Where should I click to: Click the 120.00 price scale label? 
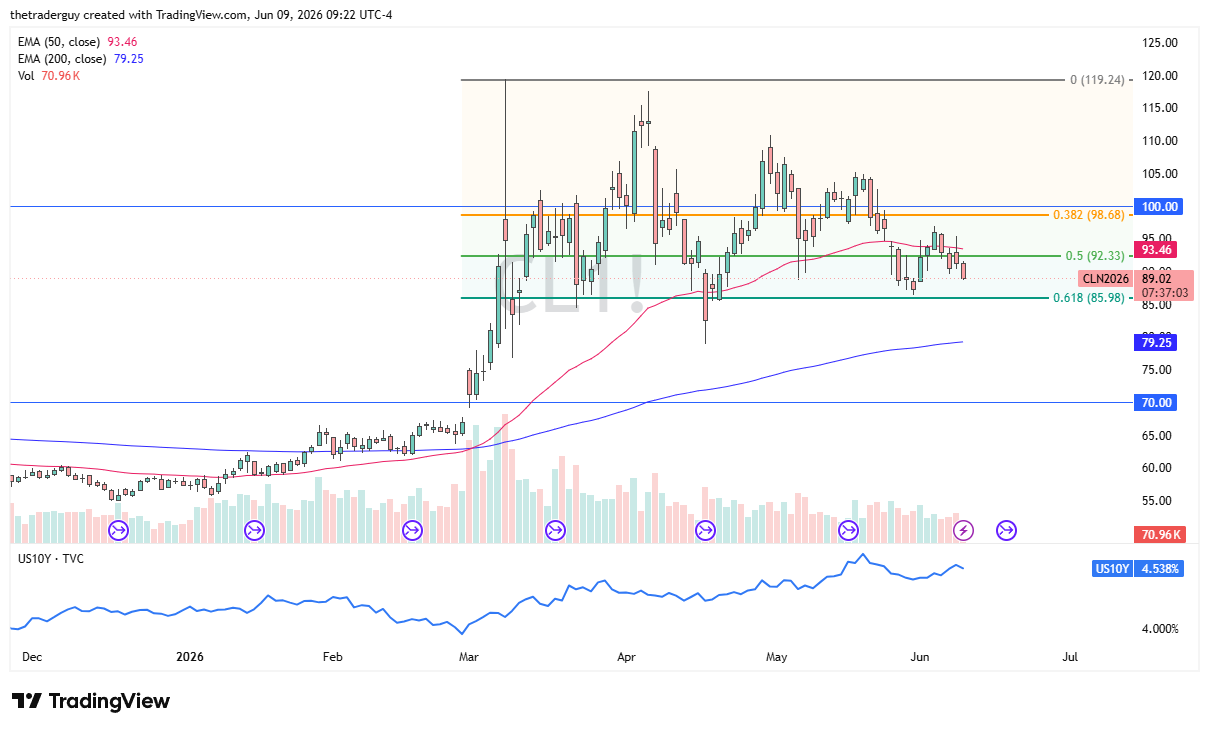coord(1160,76)
